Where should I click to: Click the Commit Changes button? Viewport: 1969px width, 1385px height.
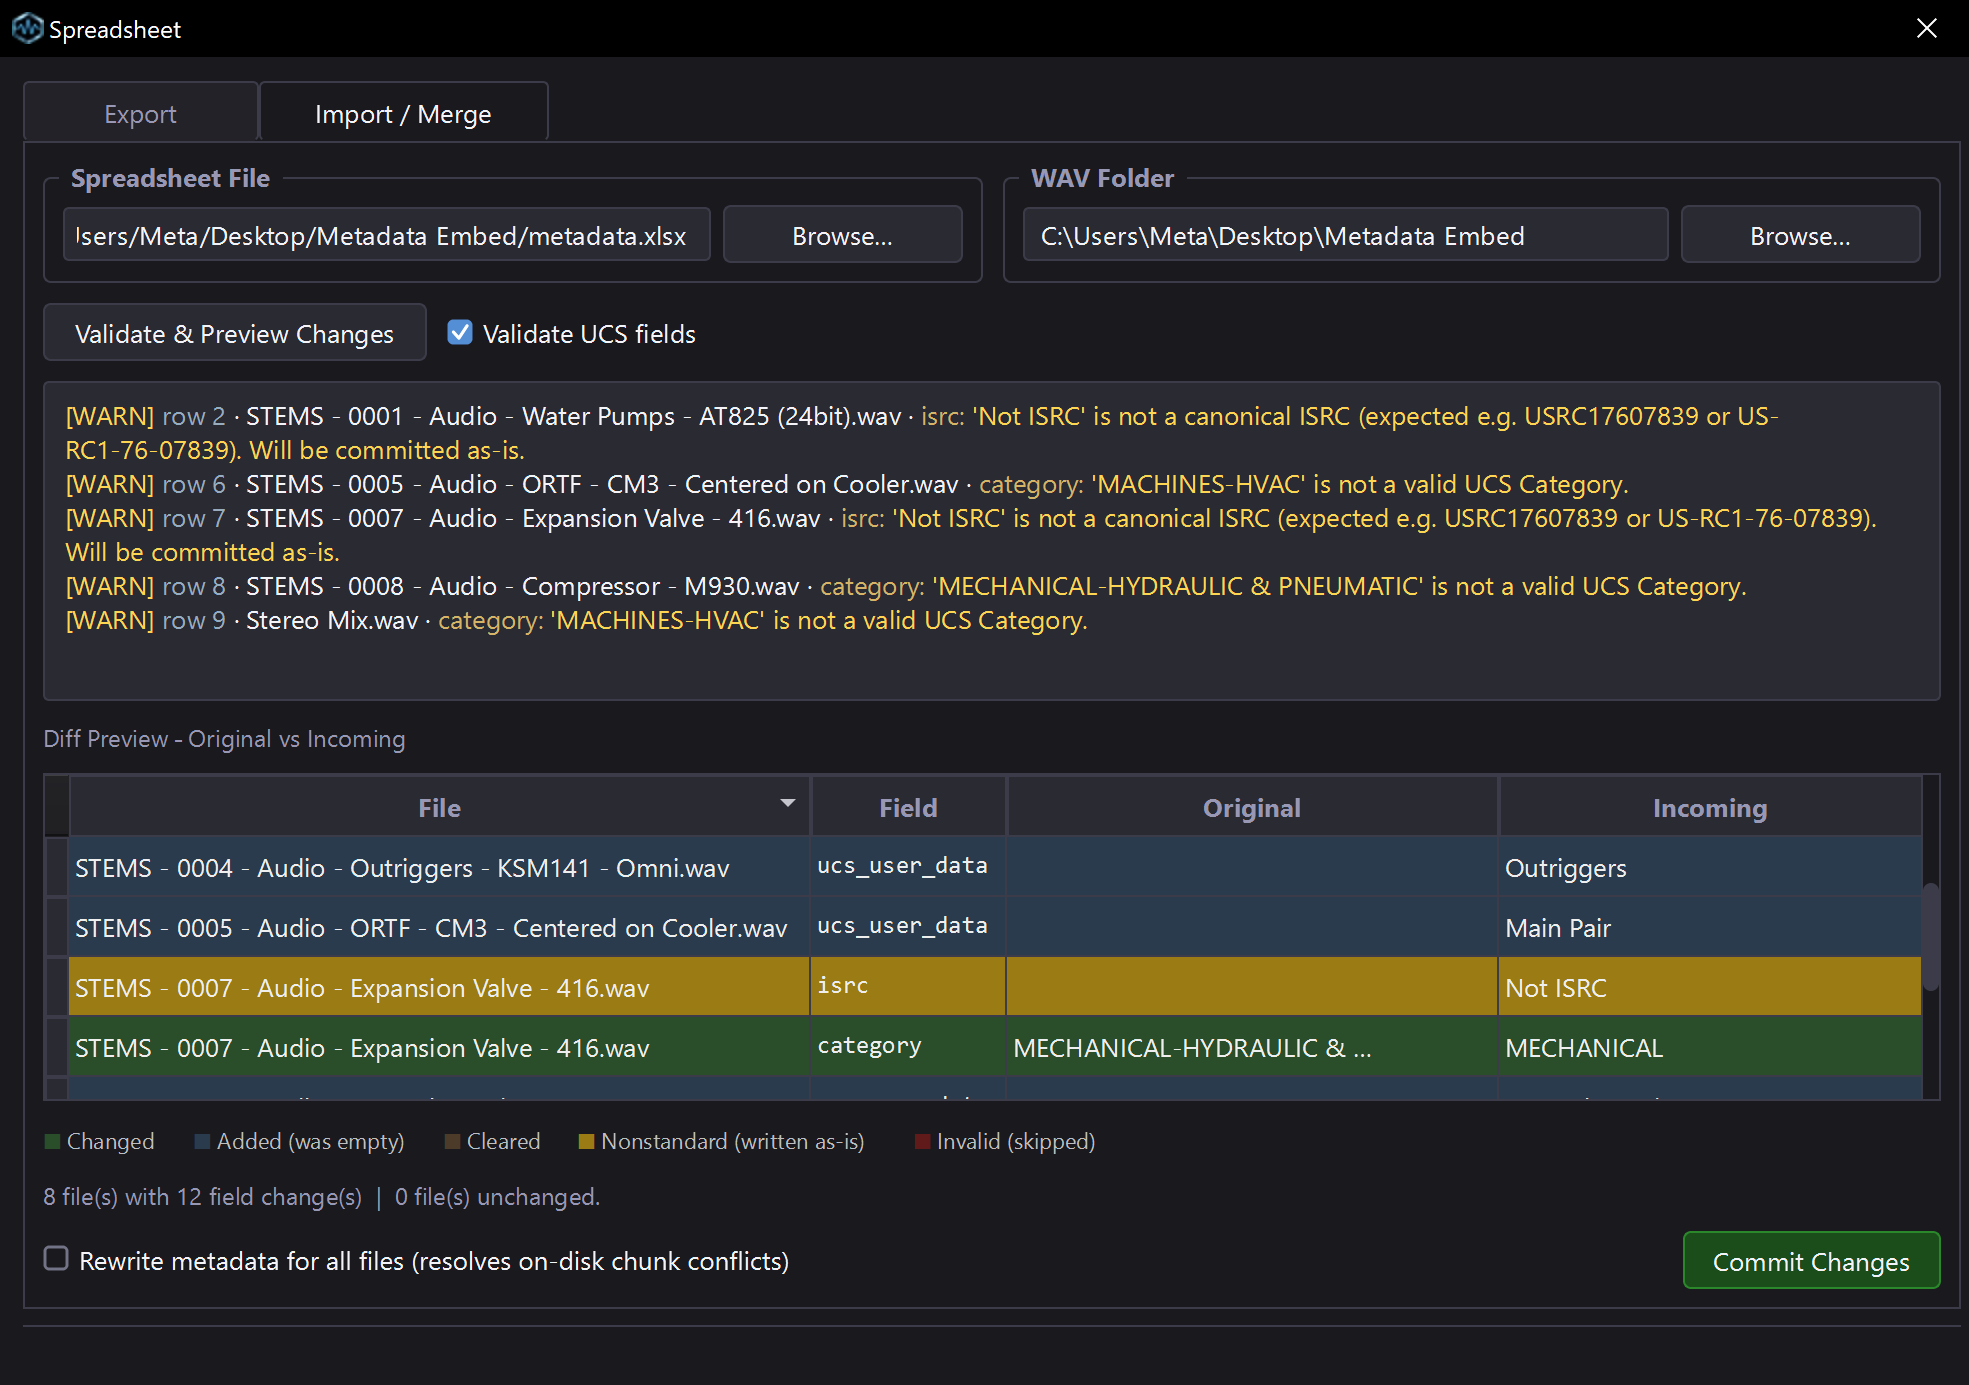click(1811, 1261)
